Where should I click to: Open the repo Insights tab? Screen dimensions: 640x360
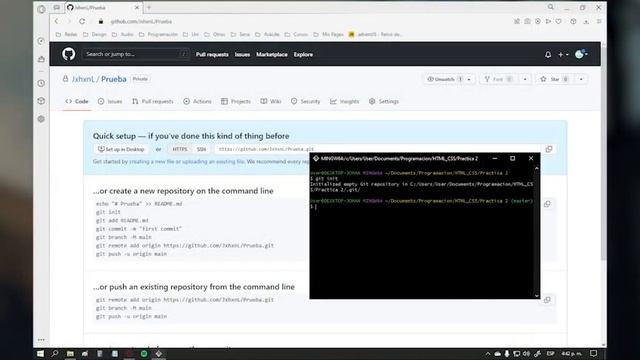(344, 101)
